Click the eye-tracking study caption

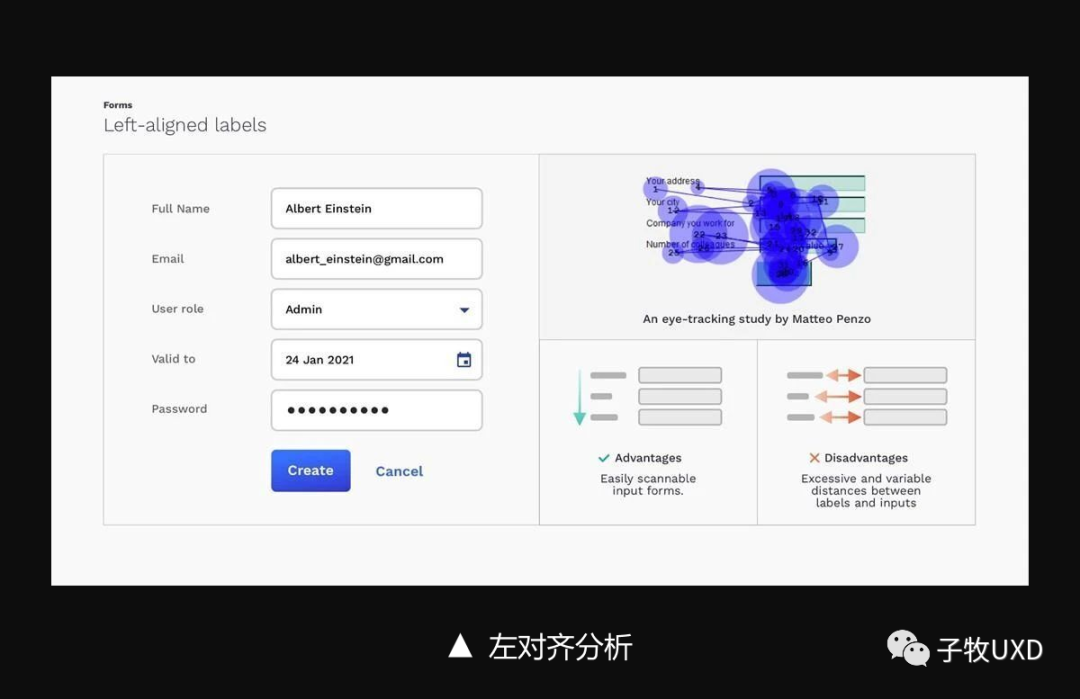(757, 319)
